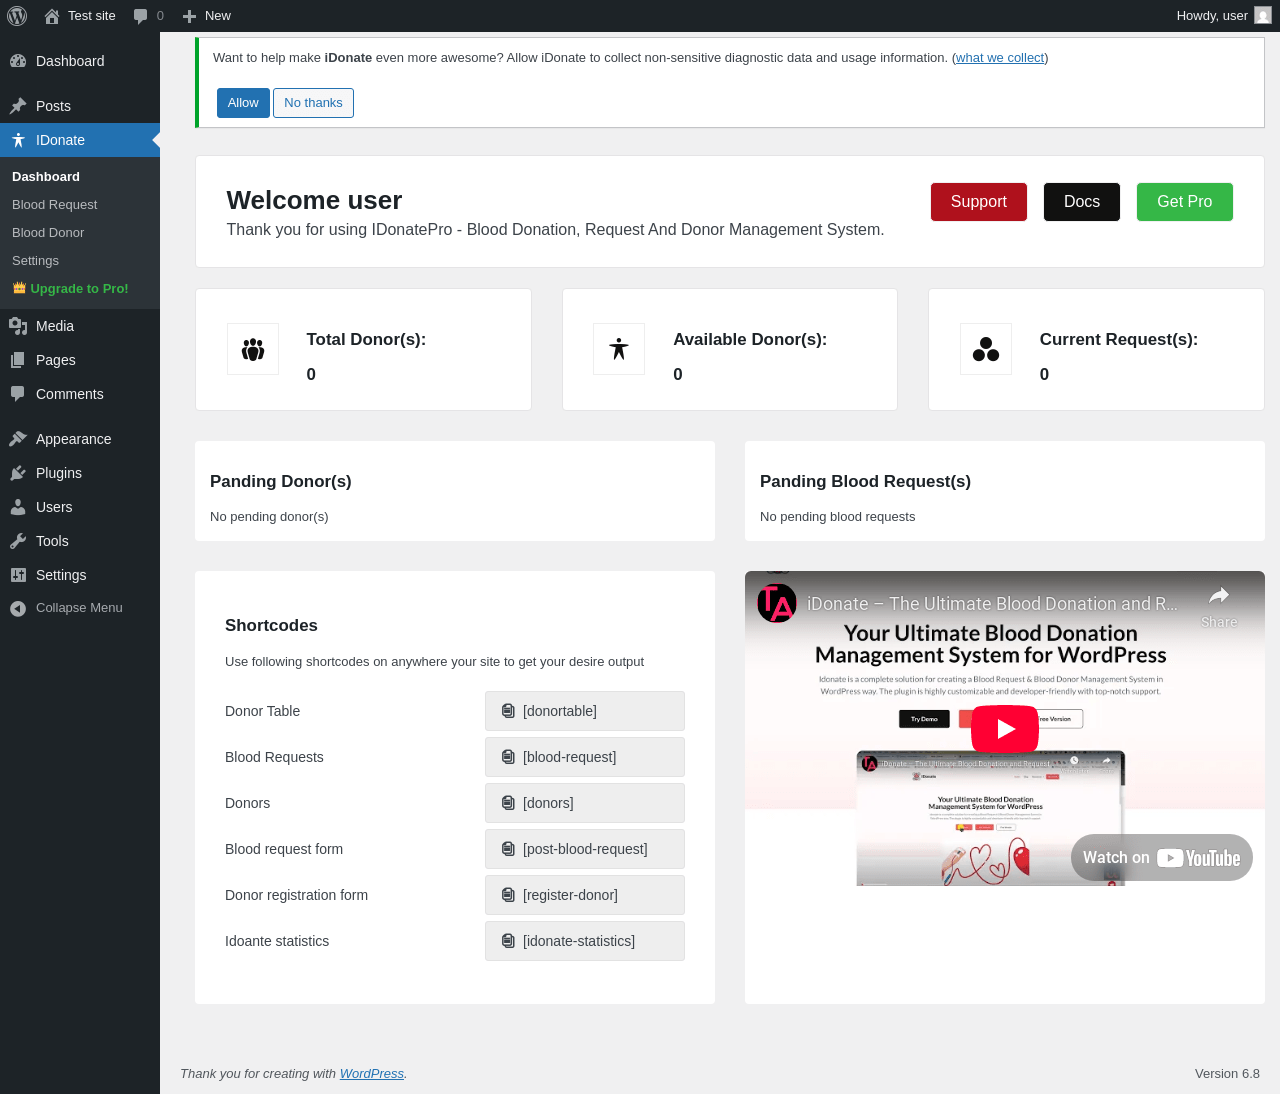Click the Tools wrench icon
This screenshot has width=1280, height=1094.
point(18,541)
